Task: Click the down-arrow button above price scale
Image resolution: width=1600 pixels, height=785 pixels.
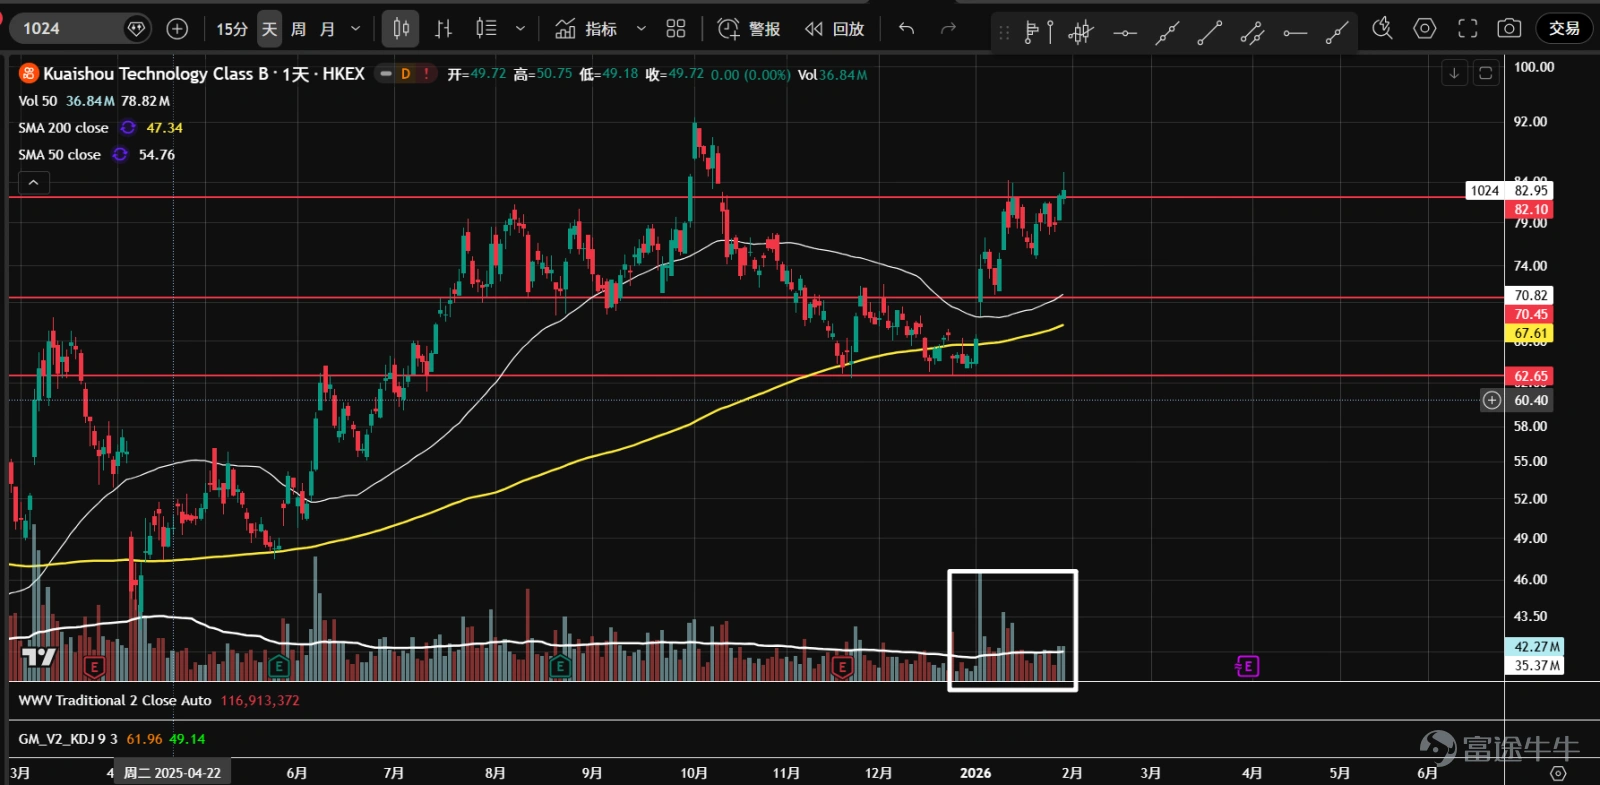Action: [x=1454, y=73]
